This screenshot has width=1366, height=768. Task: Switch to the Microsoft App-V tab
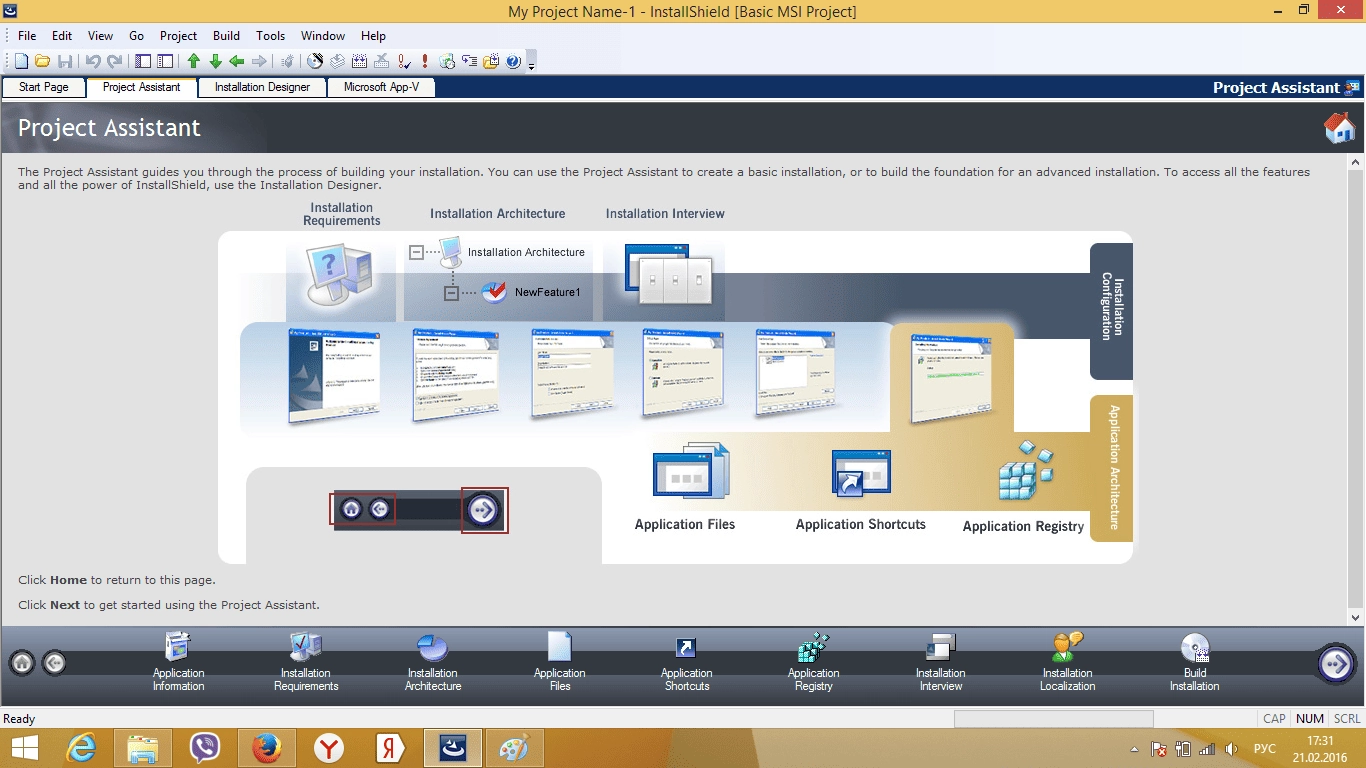pos(381,87)
